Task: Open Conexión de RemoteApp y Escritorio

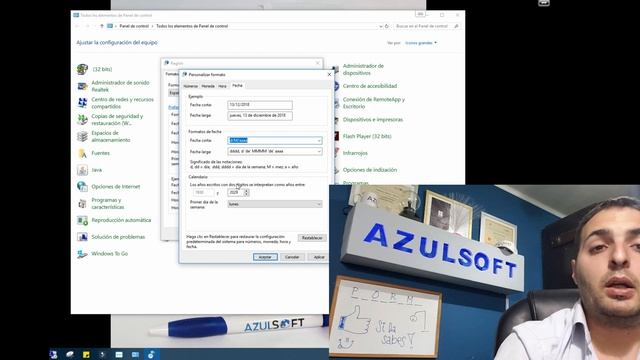Action: 374,103
